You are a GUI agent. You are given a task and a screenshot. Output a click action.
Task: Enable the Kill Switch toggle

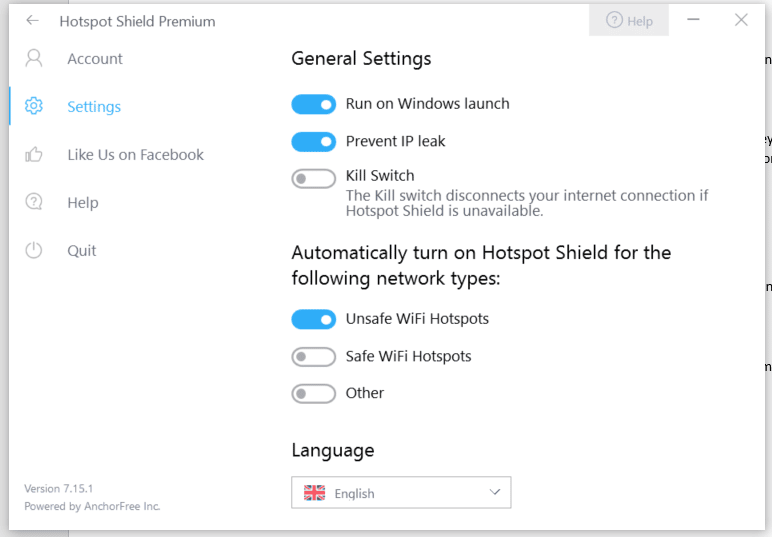[x=314, y=179]
